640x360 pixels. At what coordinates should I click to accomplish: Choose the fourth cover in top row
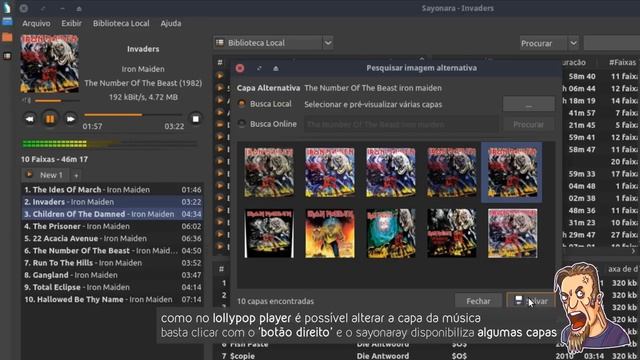pos(451,172)
